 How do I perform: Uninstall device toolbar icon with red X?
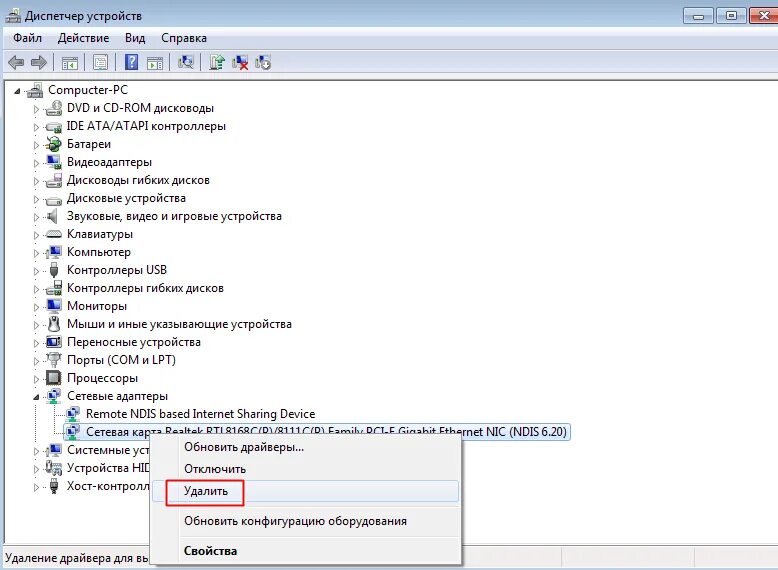click(240, 63)
